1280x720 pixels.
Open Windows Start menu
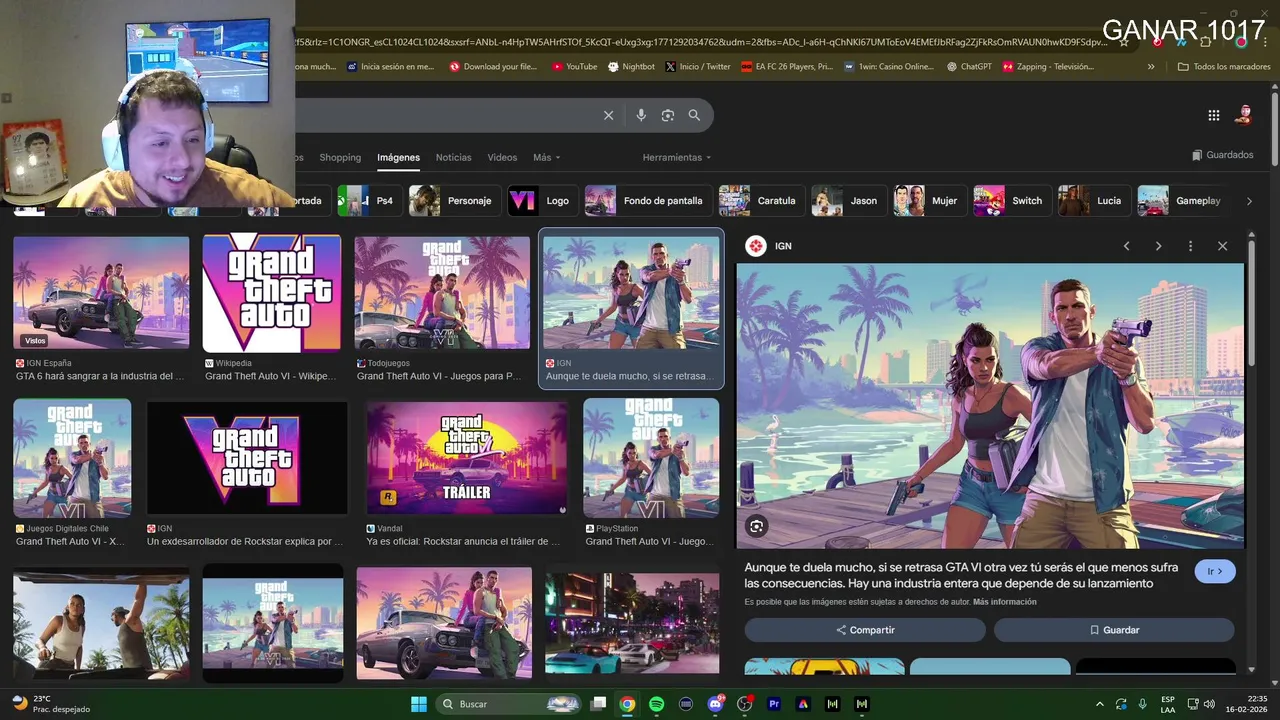(x=419, y=704)
